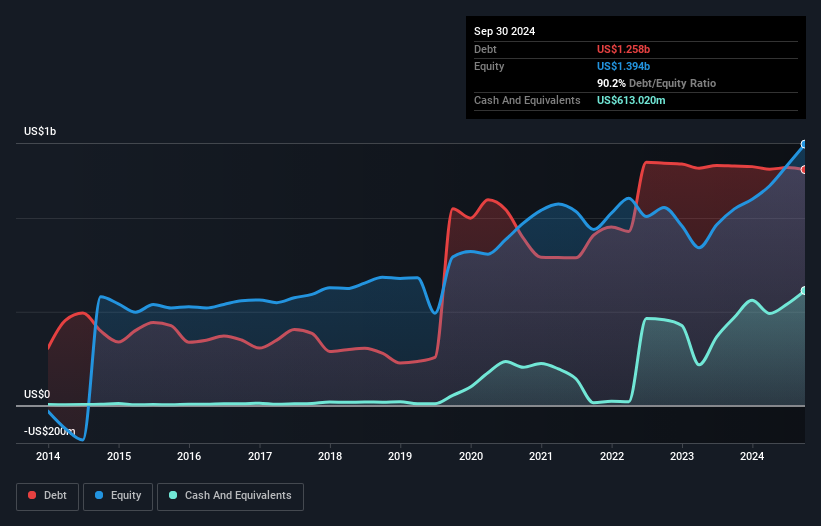Click the 90.2% Debt/Equity Ratio text
Screen dimensions: 821x526
[656, 83]
